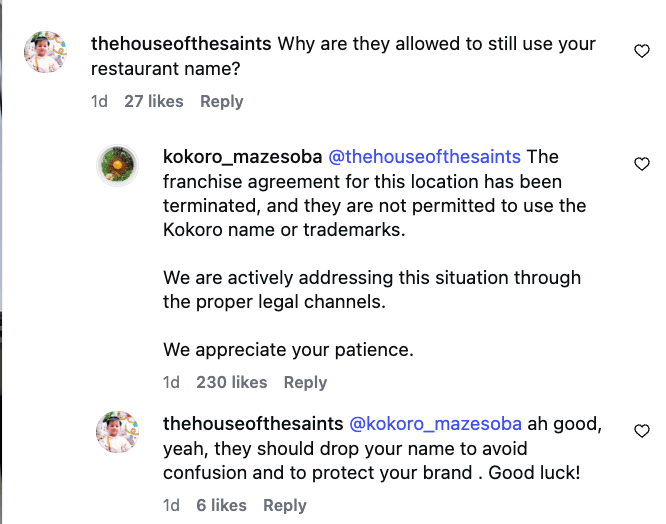The height and width of the screenshot is (524, 666).
Task: View who gave the 230 likes
Action: click(232, 382)
